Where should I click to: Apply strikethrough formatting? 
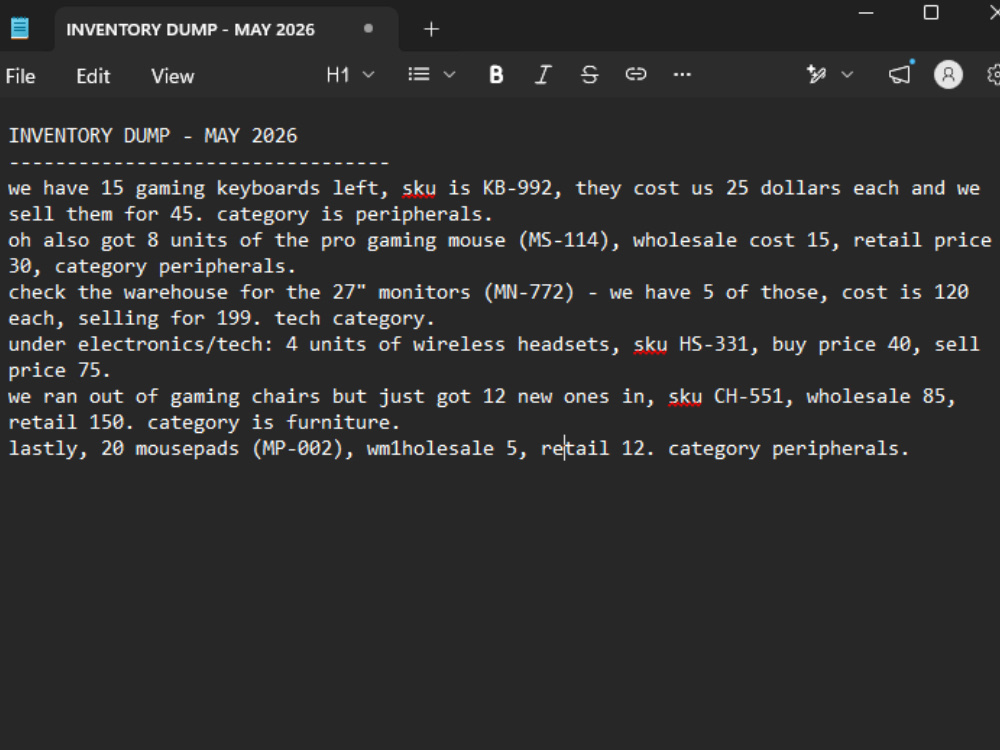coord(589,75)
